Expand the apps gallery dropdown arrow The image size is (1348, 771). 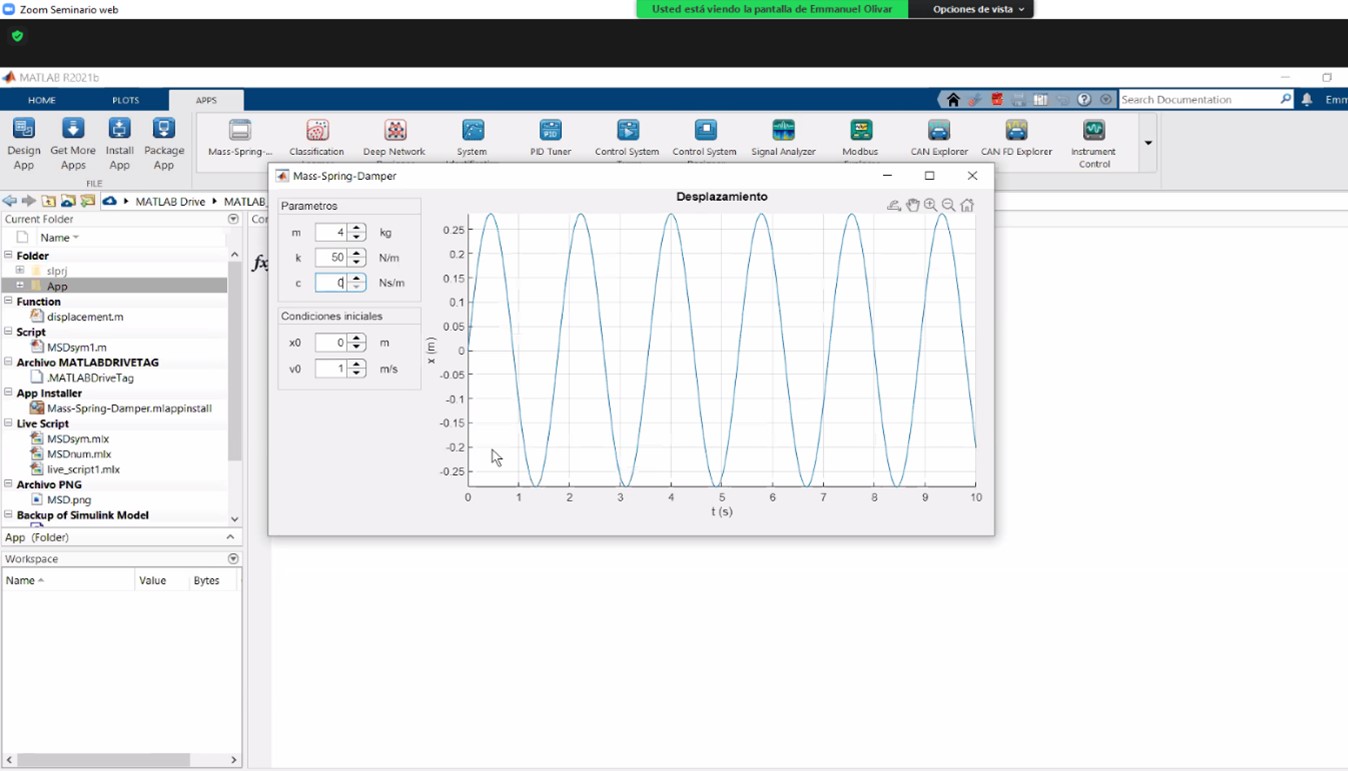point(1148,143)
